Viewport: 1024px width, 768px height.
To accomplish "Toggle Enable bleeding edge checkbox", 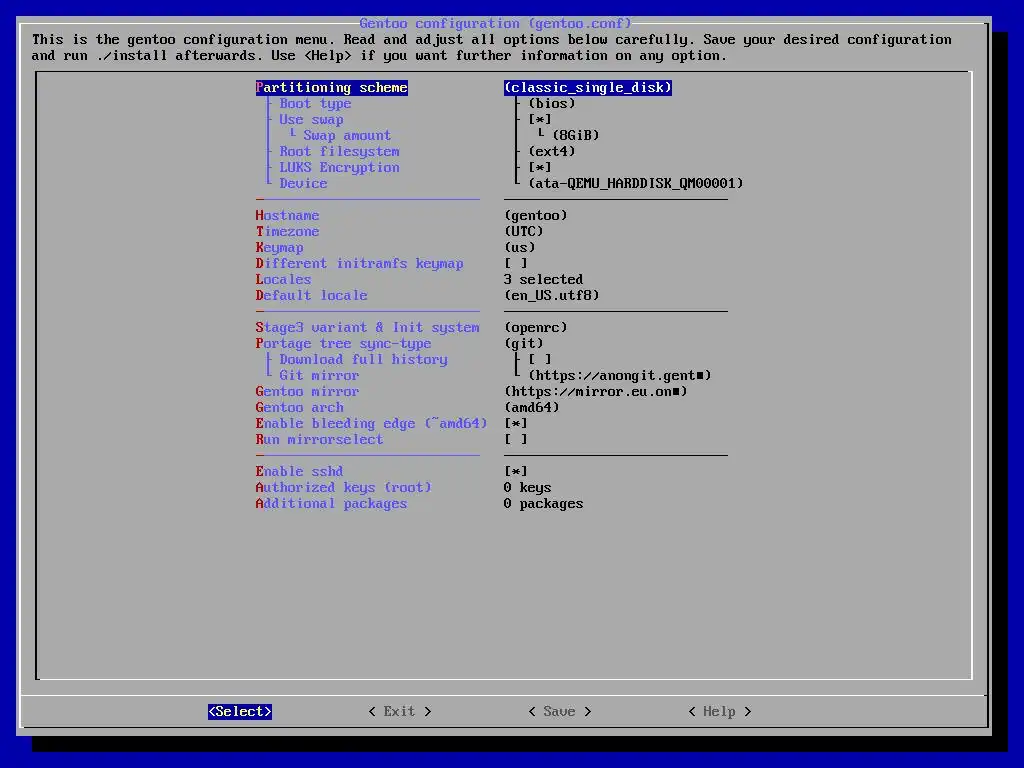I will pos(516,423).
